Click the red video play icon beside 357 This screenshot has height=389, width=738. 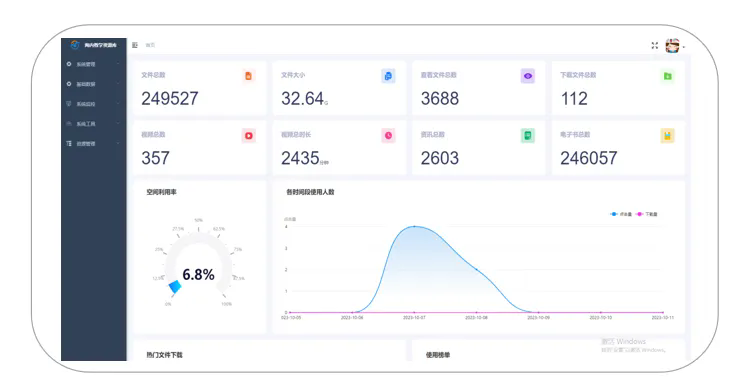tap(249, 136)
